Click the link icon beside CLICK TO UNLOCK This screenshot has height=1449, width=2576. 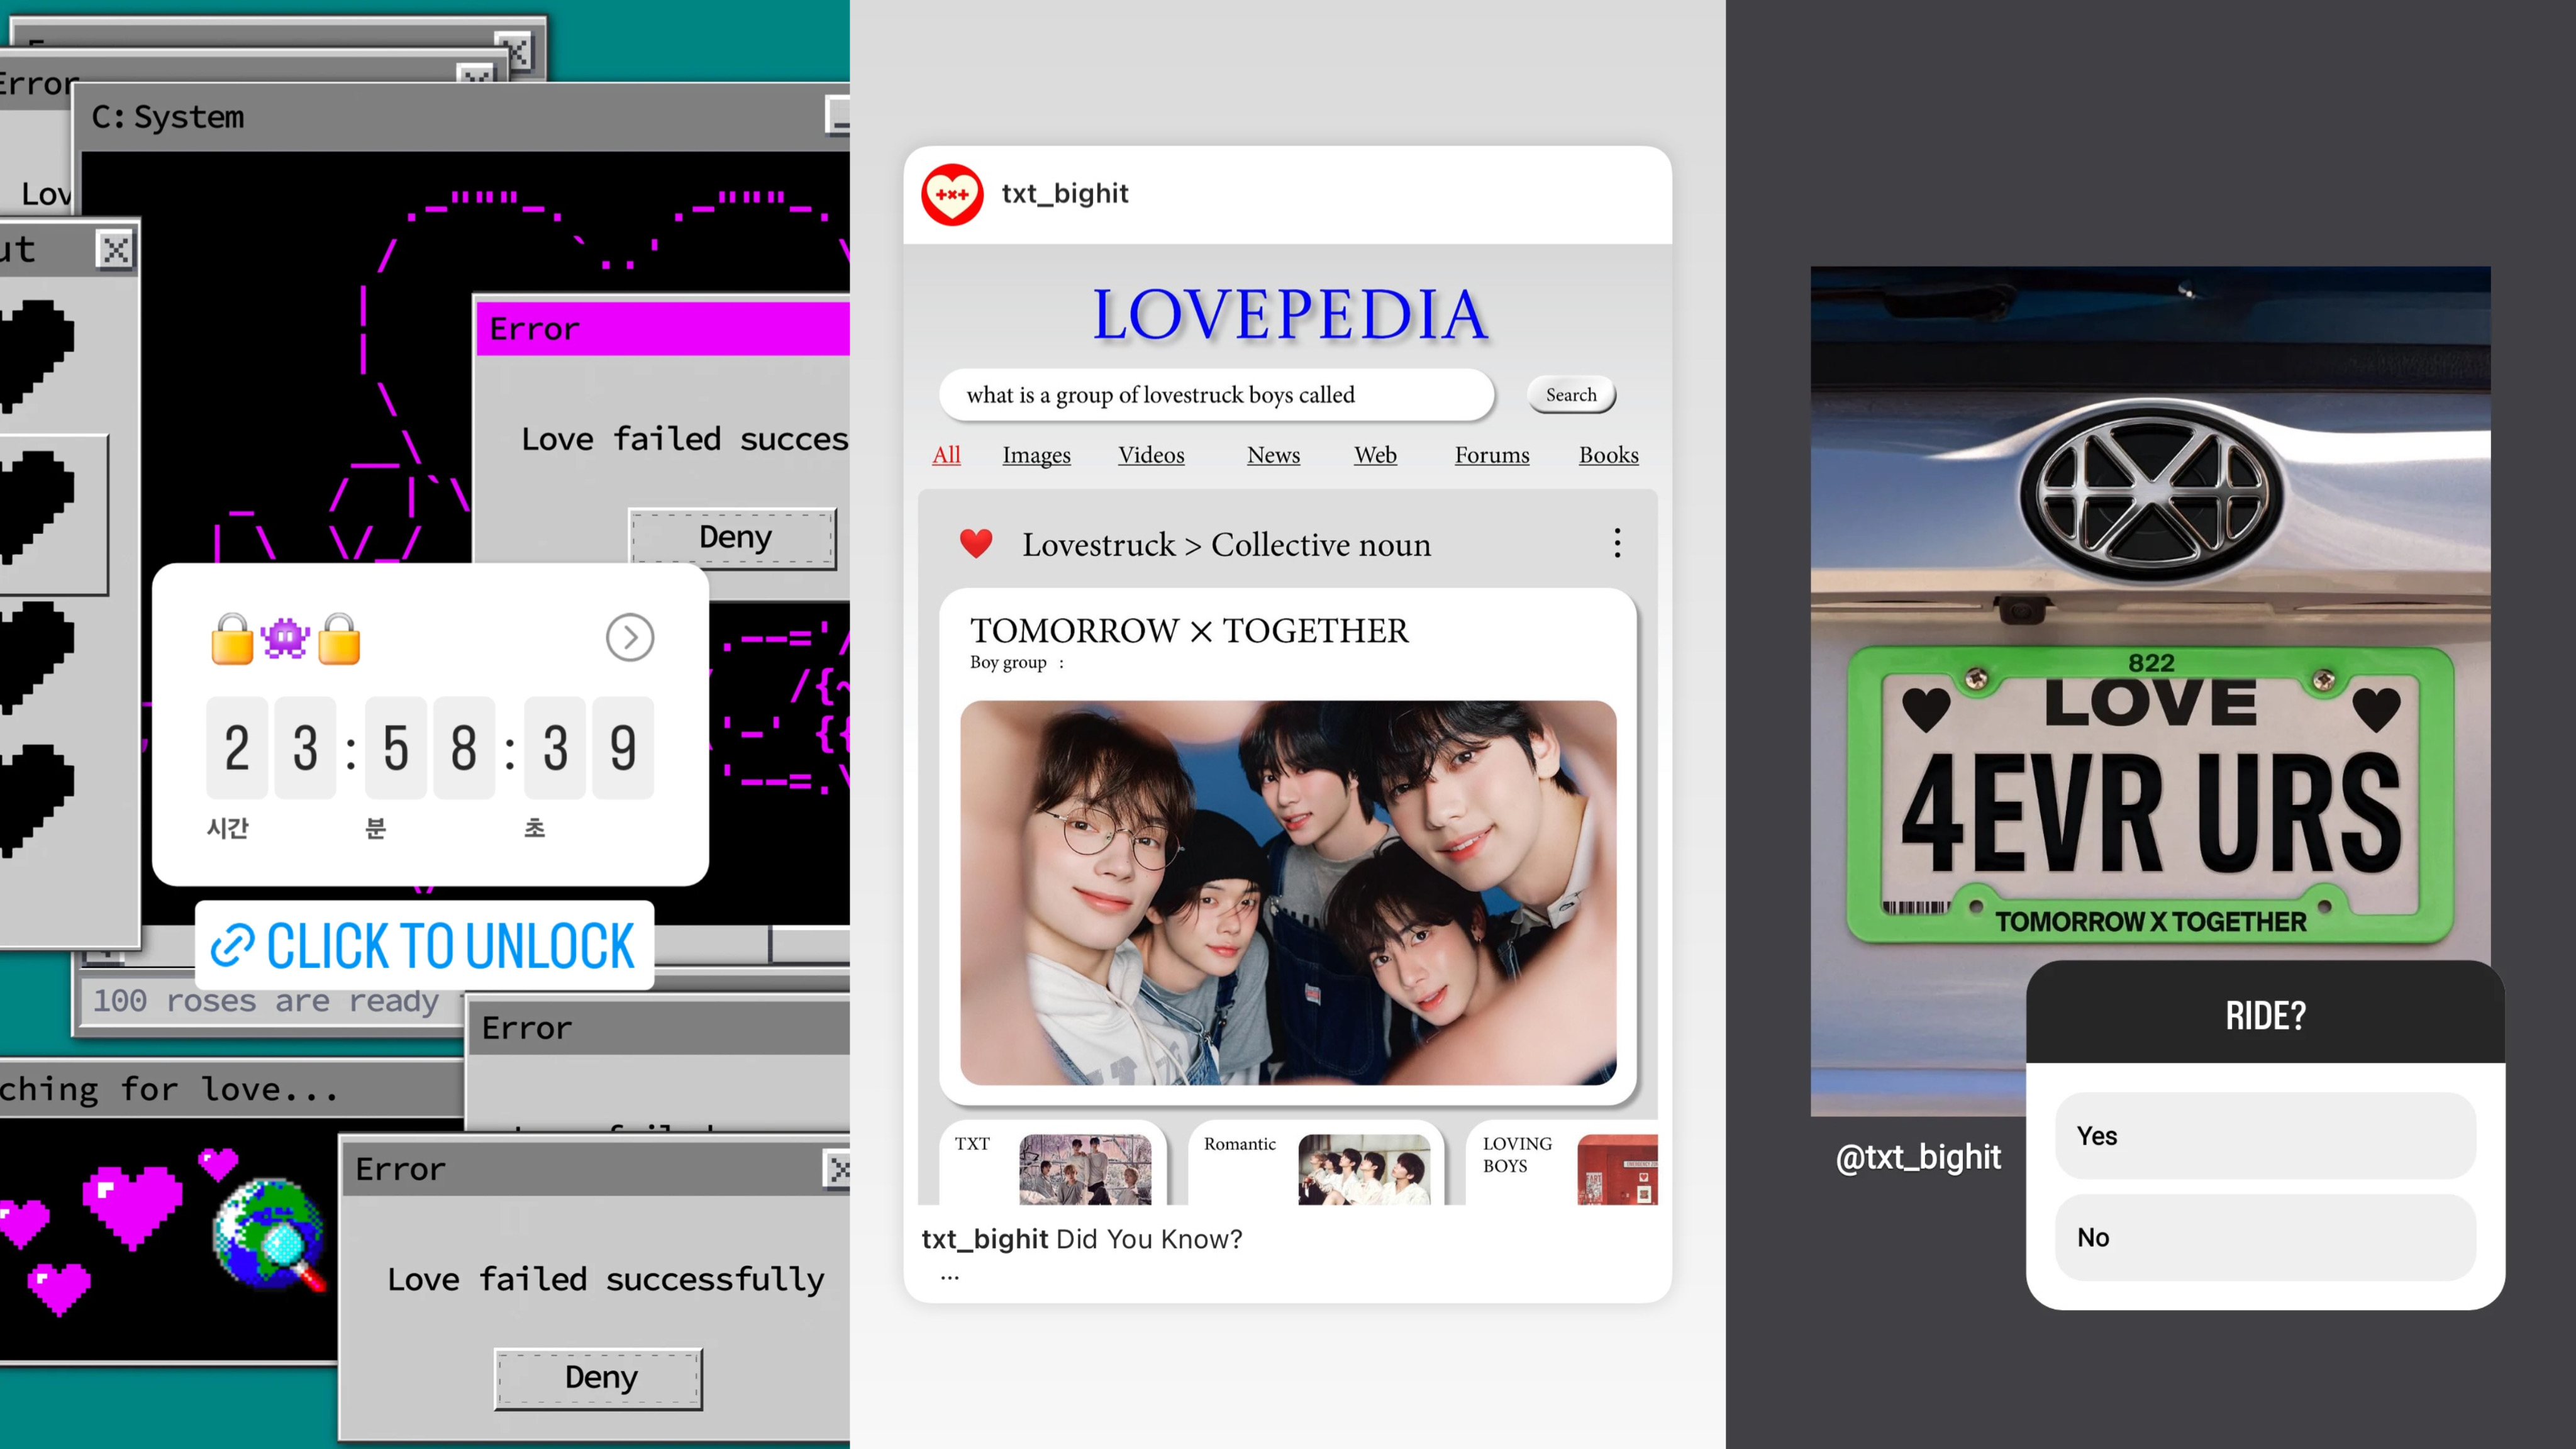233,946
